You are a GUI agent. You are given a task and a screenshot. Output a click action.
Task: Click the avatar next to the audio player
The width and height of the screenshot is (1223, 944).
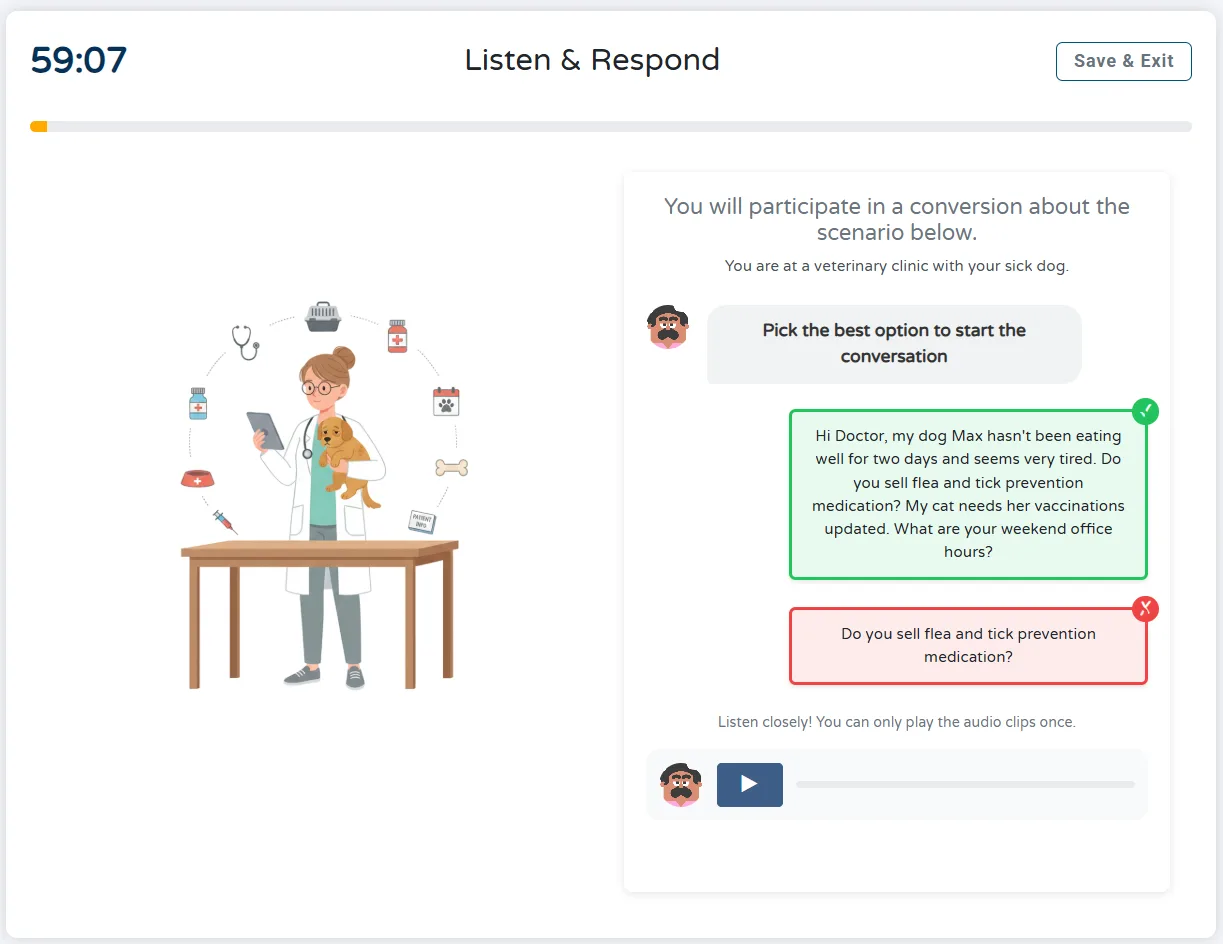680,785
